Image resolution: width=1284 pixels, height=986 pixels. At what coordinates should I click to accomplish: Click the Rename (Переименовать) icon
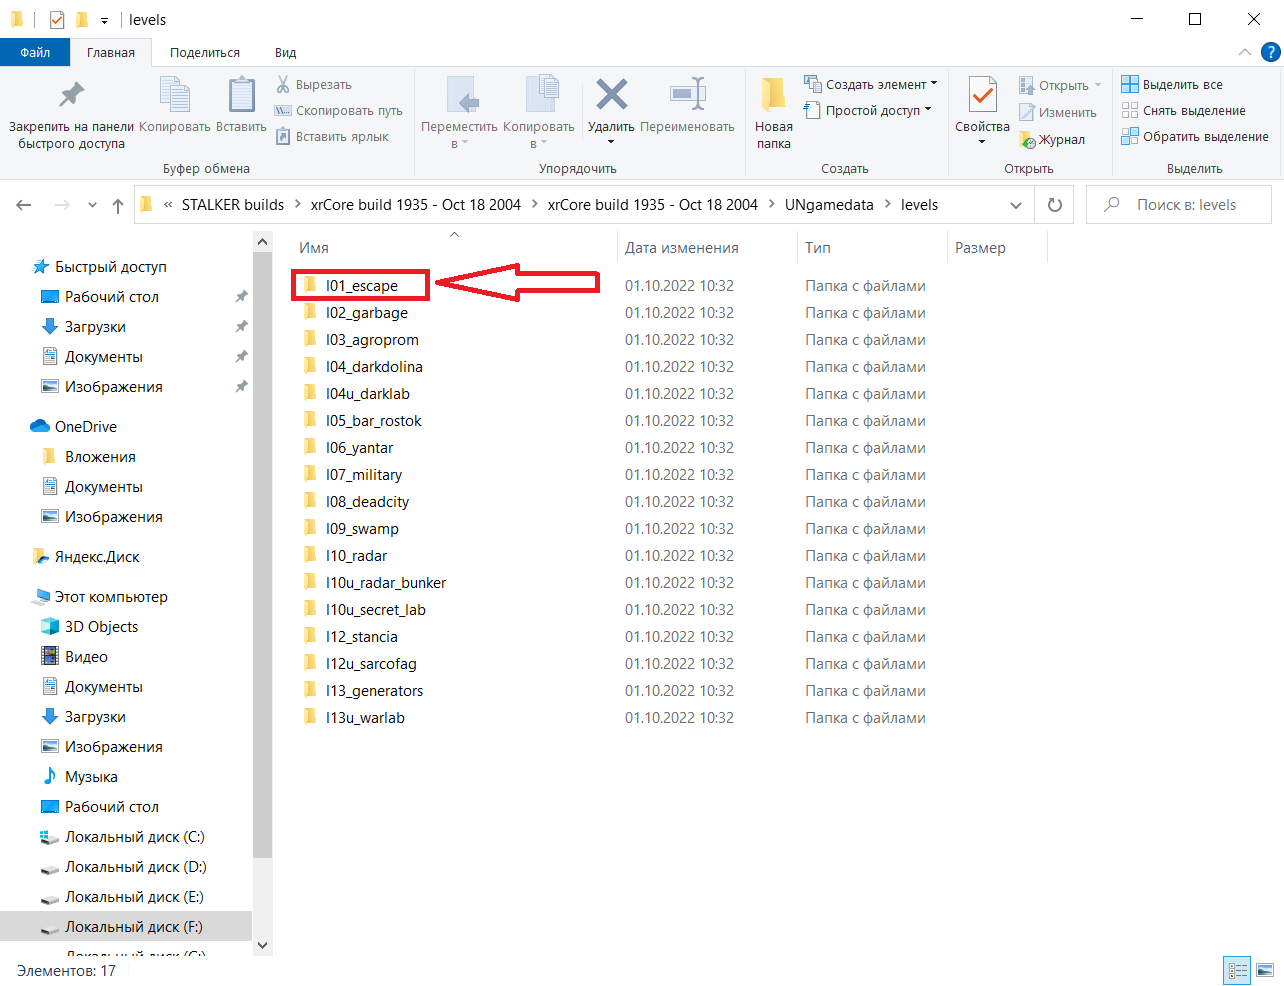(x=688, y=95)
